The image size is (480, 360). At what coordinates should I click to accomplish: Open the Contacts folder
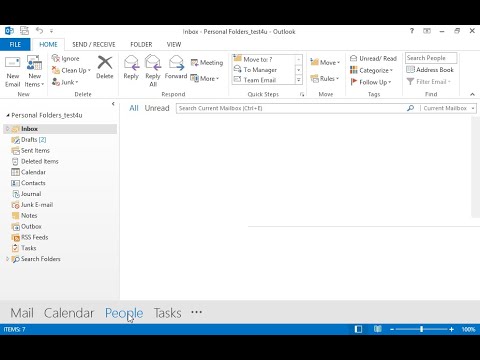(28, 183)
